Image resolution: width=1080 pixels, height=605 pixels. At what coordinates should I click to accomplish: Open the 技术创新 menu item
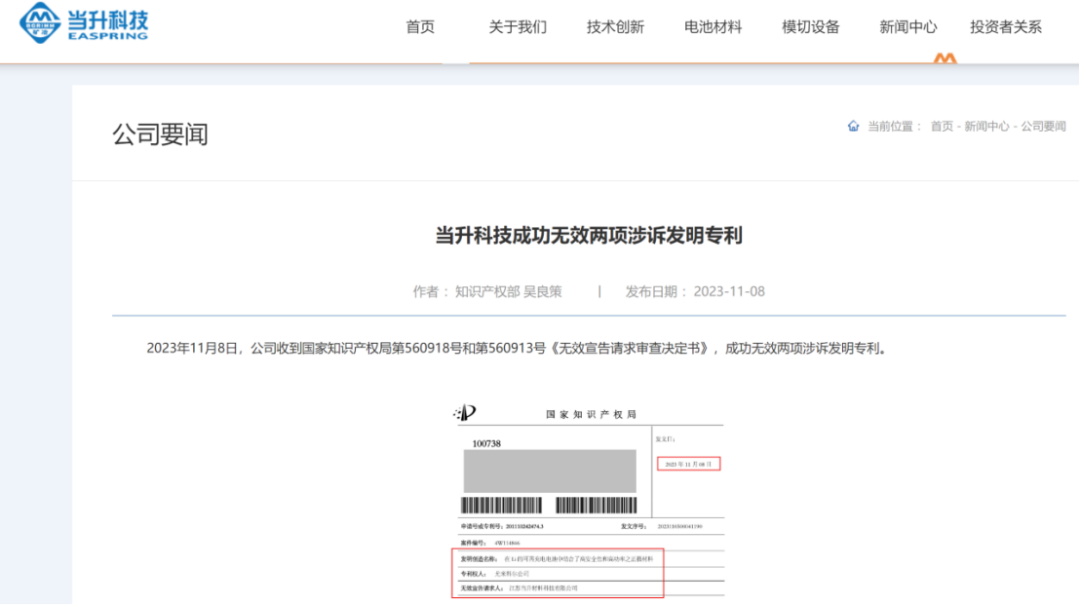pyautogui.click(x=615, y=27)
